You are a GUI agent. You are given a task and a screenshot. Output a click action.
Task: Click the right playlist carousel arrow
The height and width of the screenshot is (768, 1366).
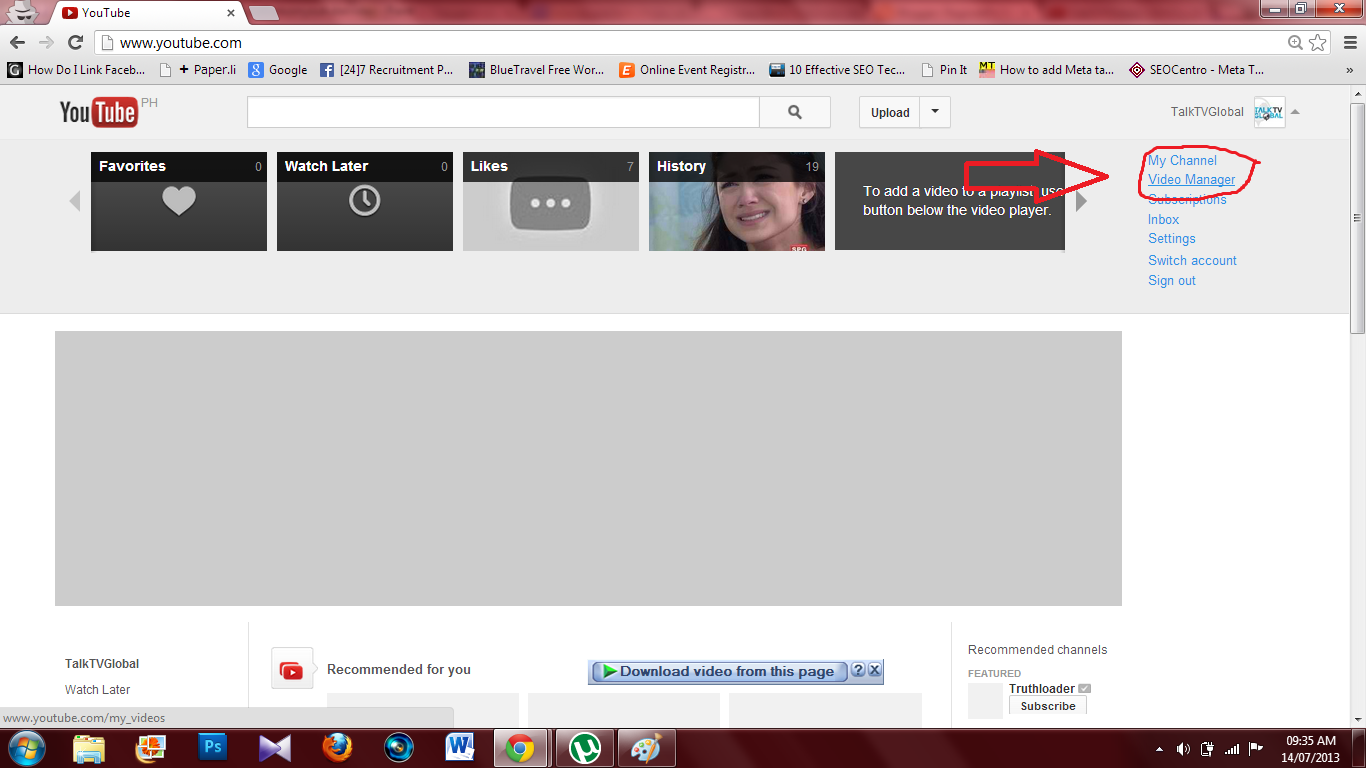[x=1081, y=201]
